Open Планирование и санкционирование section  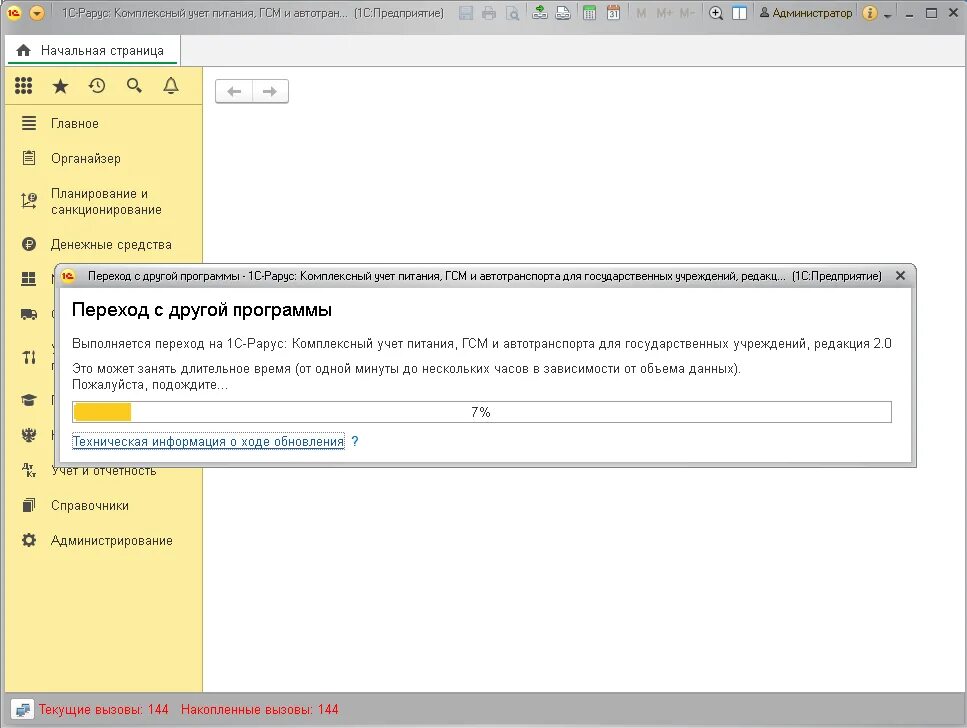pyautogui.click(x=104, y=201)
